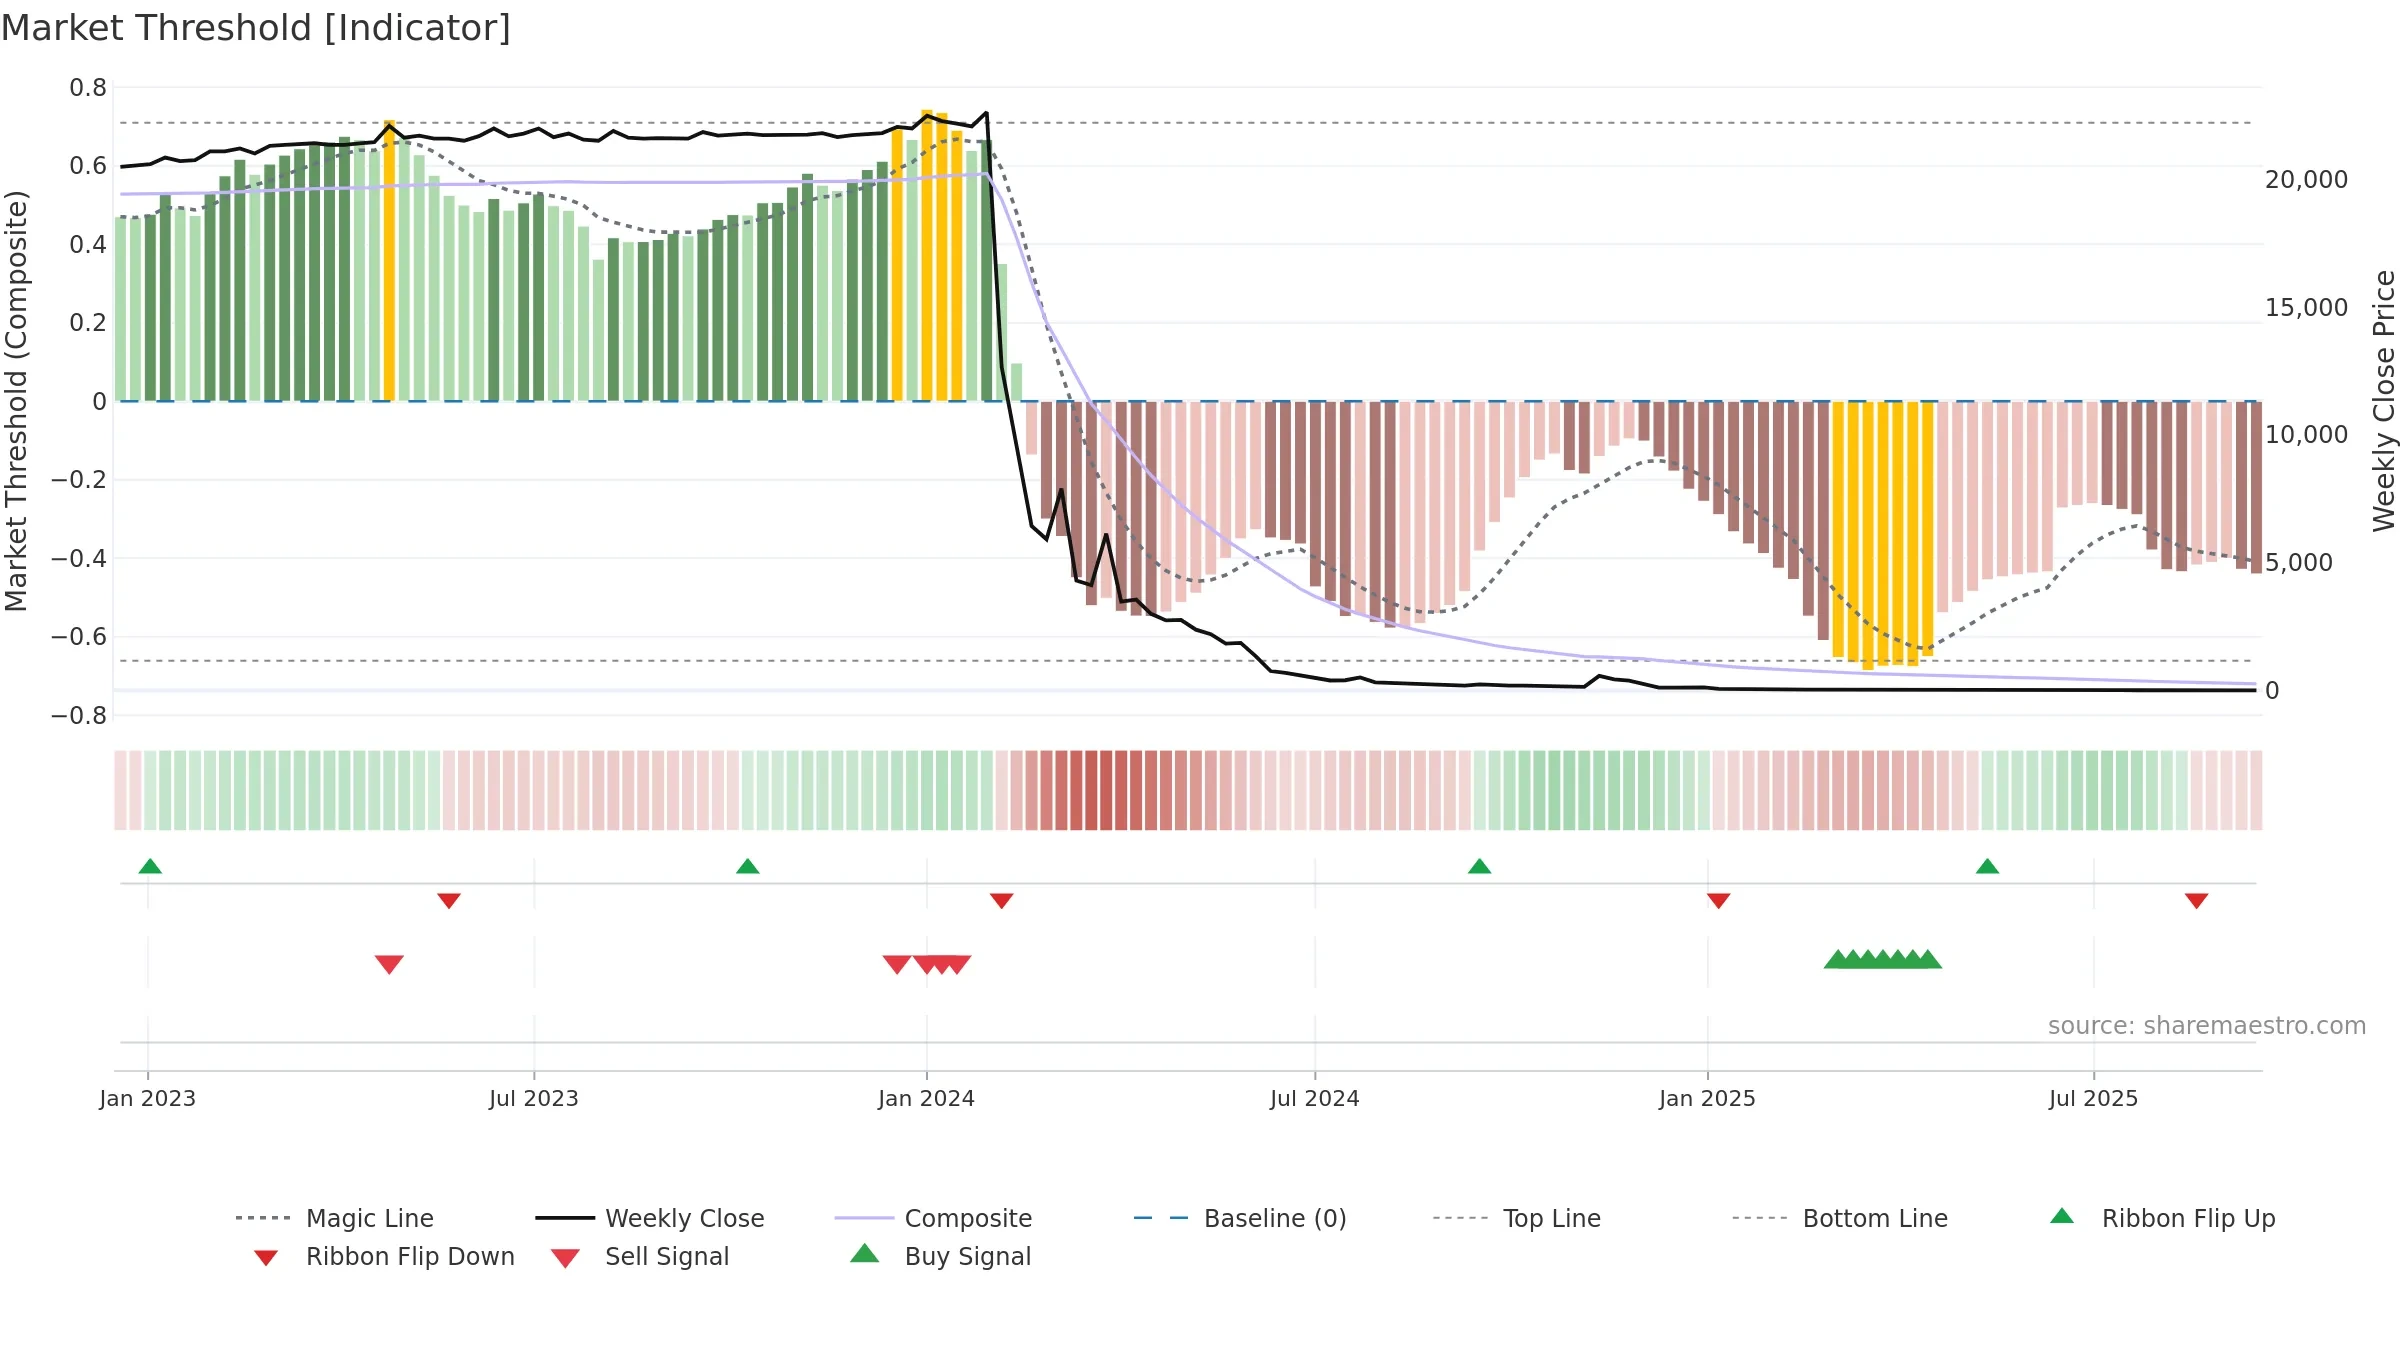This screenshot has width=2400, height=1350.
Task: Click the −0.4 composite axis label
Action: tap(79, 559)
